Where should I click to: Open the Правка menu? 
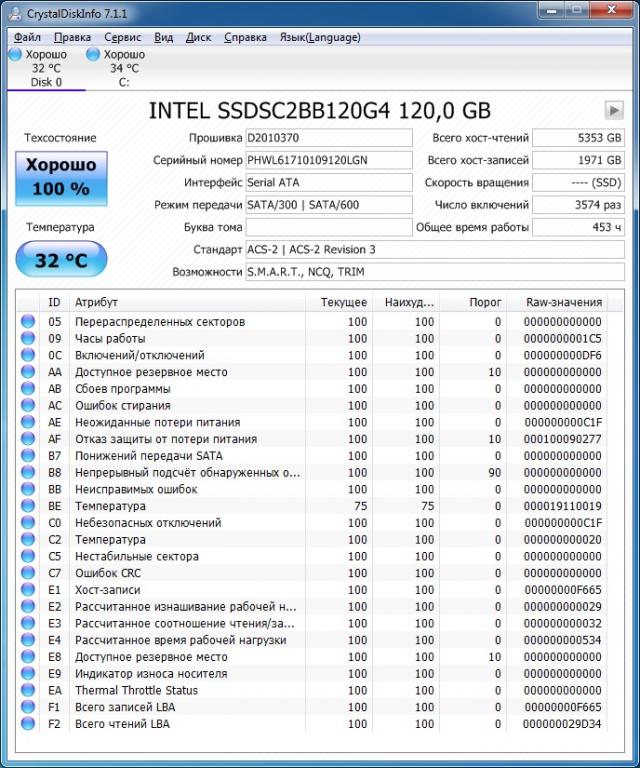click(x=72, y=37)
